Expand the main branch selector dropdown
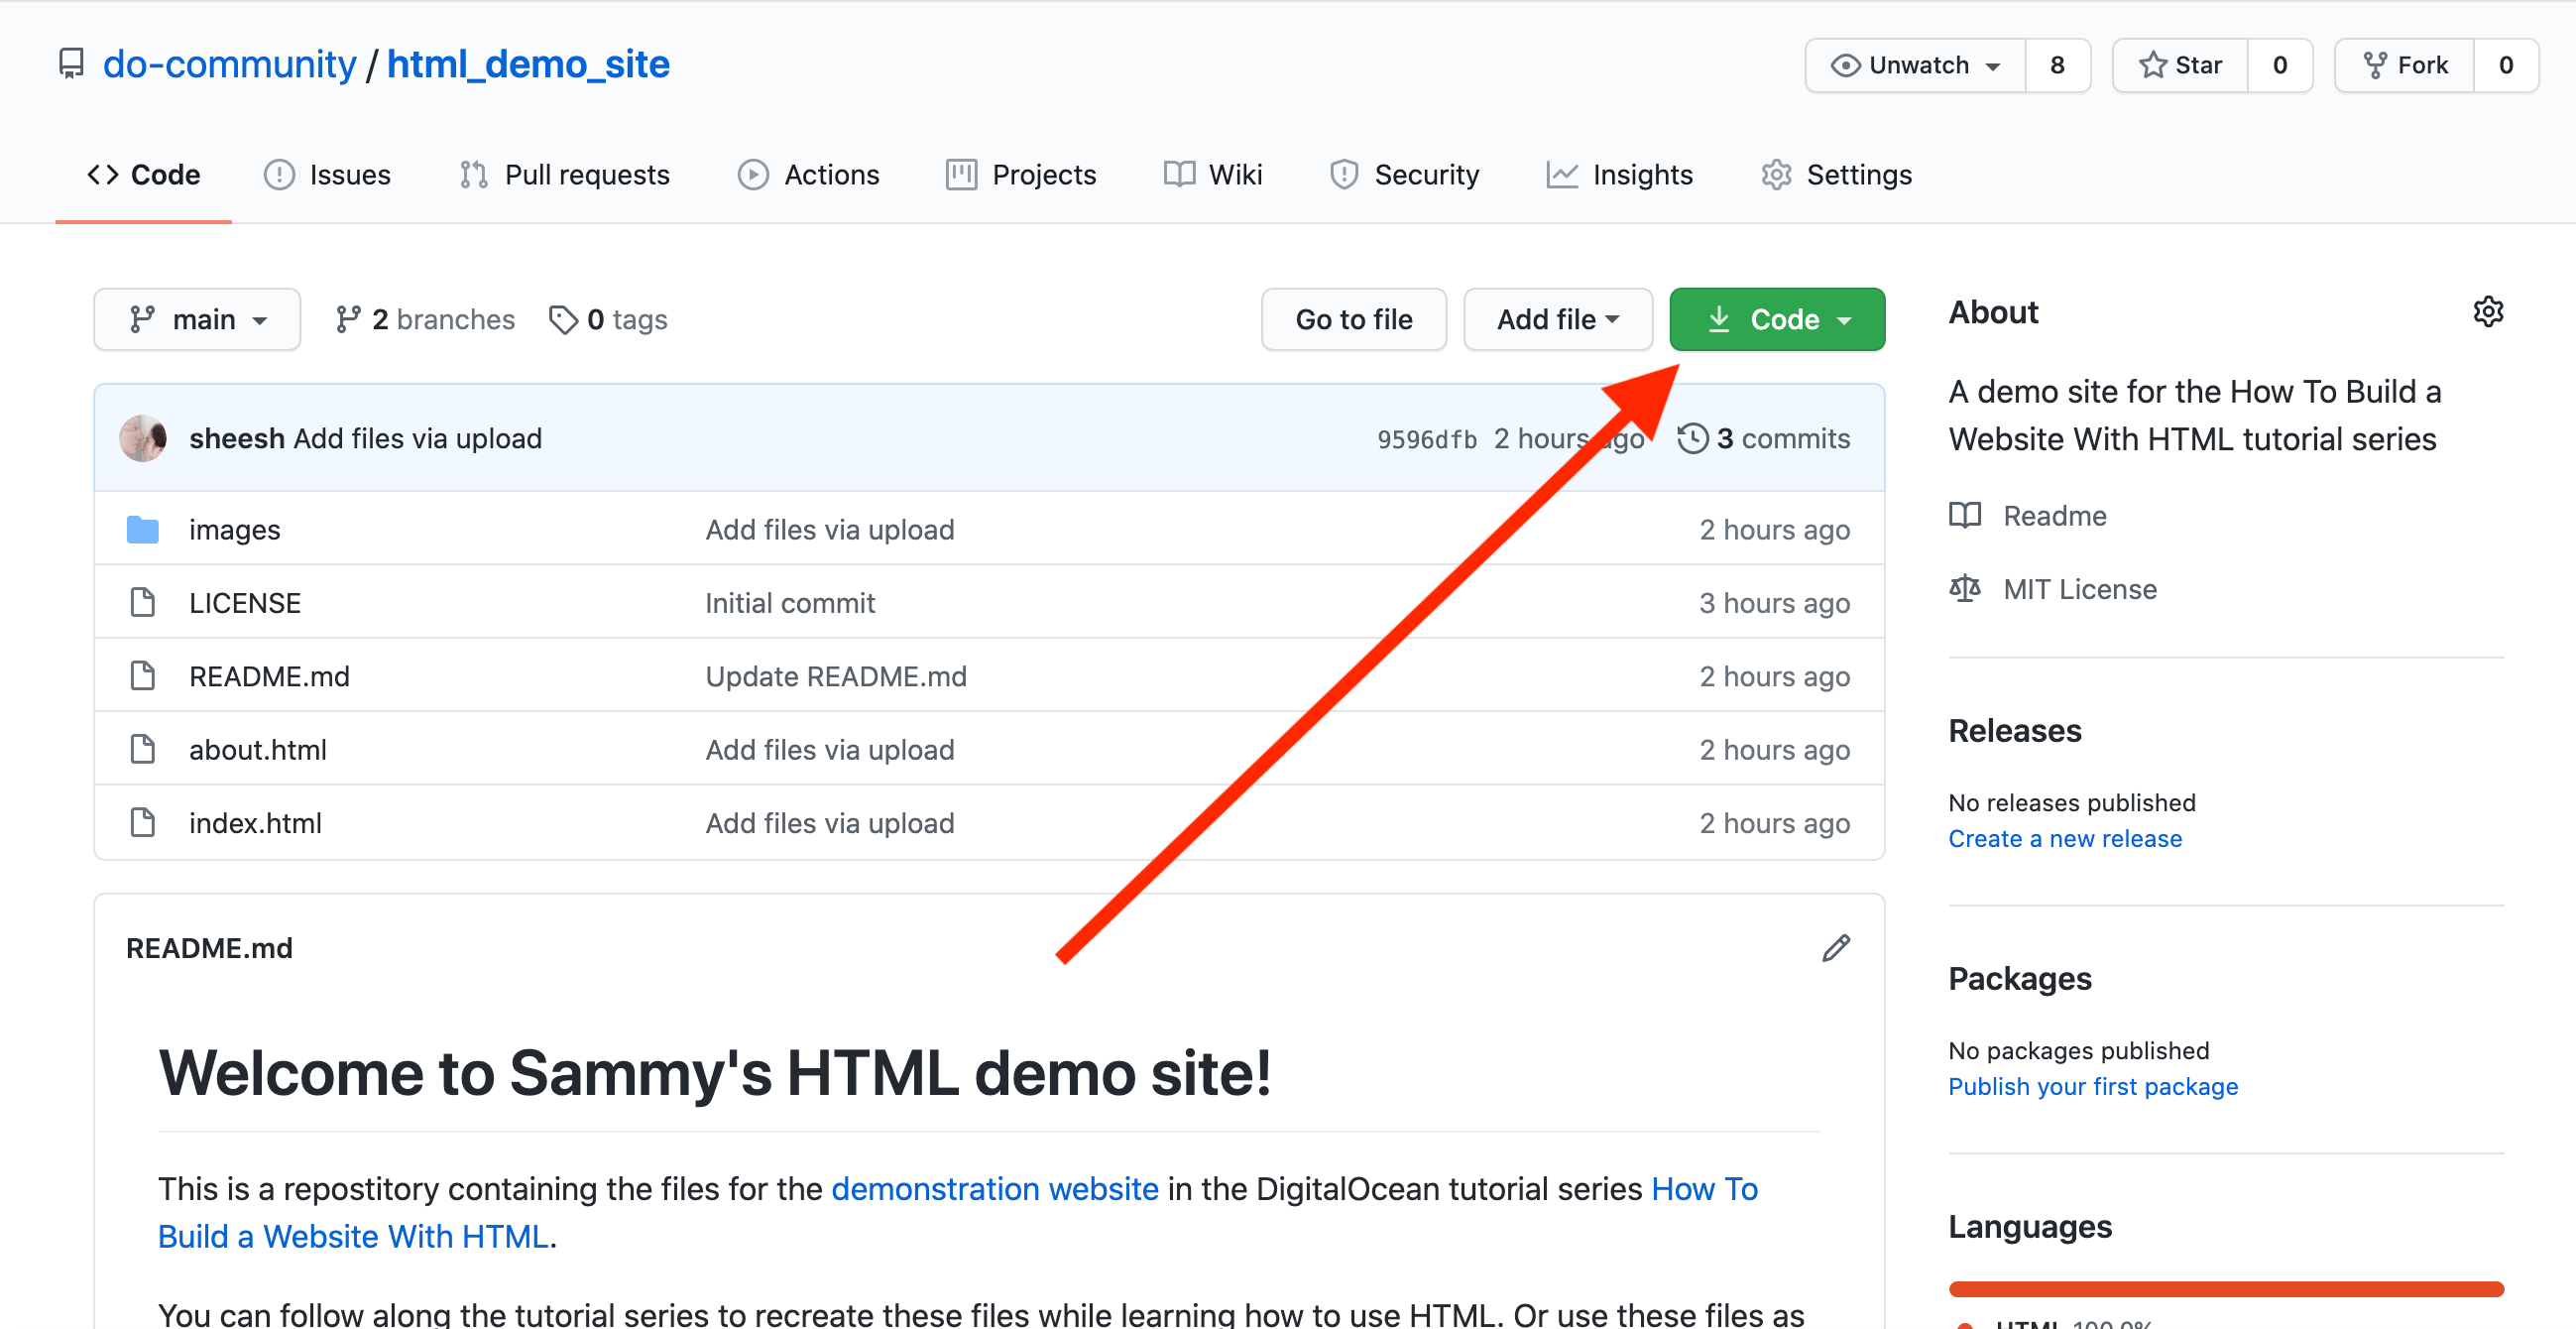This screenshot has height=1329, width=2576. point(197,320)
